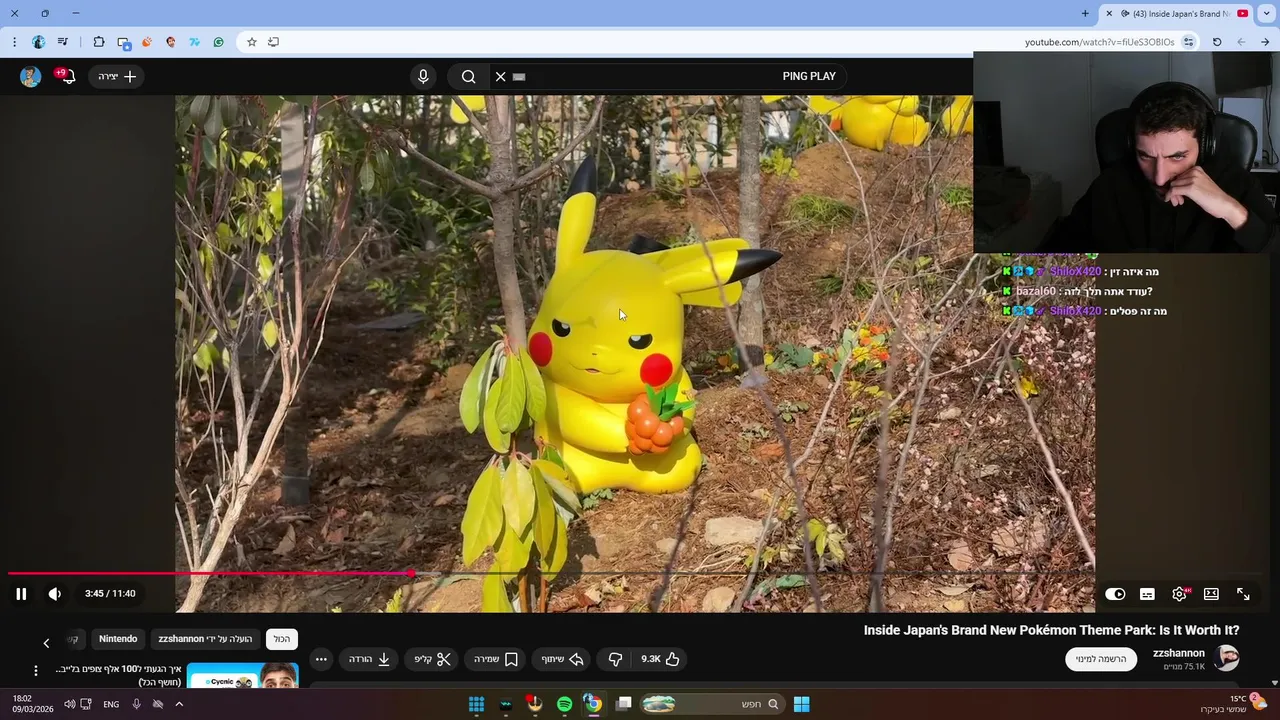Turn on subtitles/closed captions
The width and height of the screenshot is (1280, 720).
[x=1147, y=594]
